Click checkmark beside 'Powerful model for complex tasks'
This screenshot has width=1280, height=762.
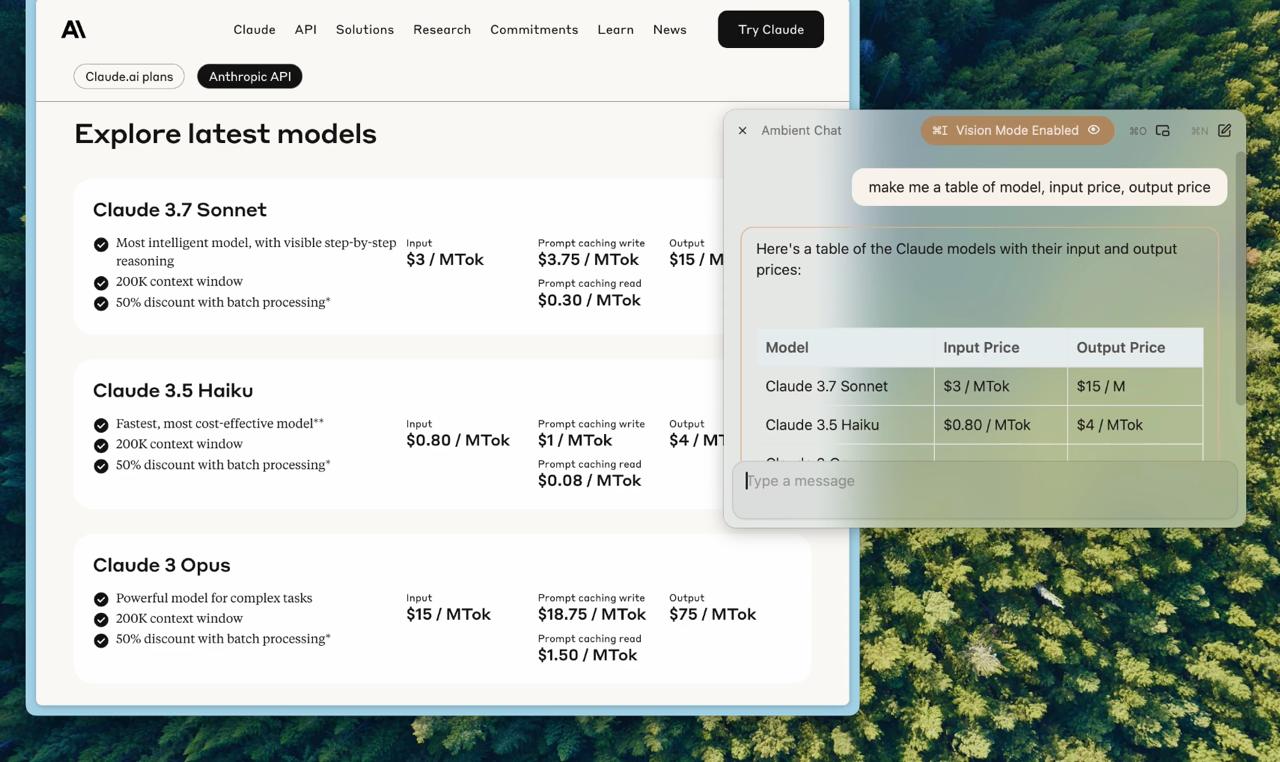pyautogui.click(x=101, y=599)
